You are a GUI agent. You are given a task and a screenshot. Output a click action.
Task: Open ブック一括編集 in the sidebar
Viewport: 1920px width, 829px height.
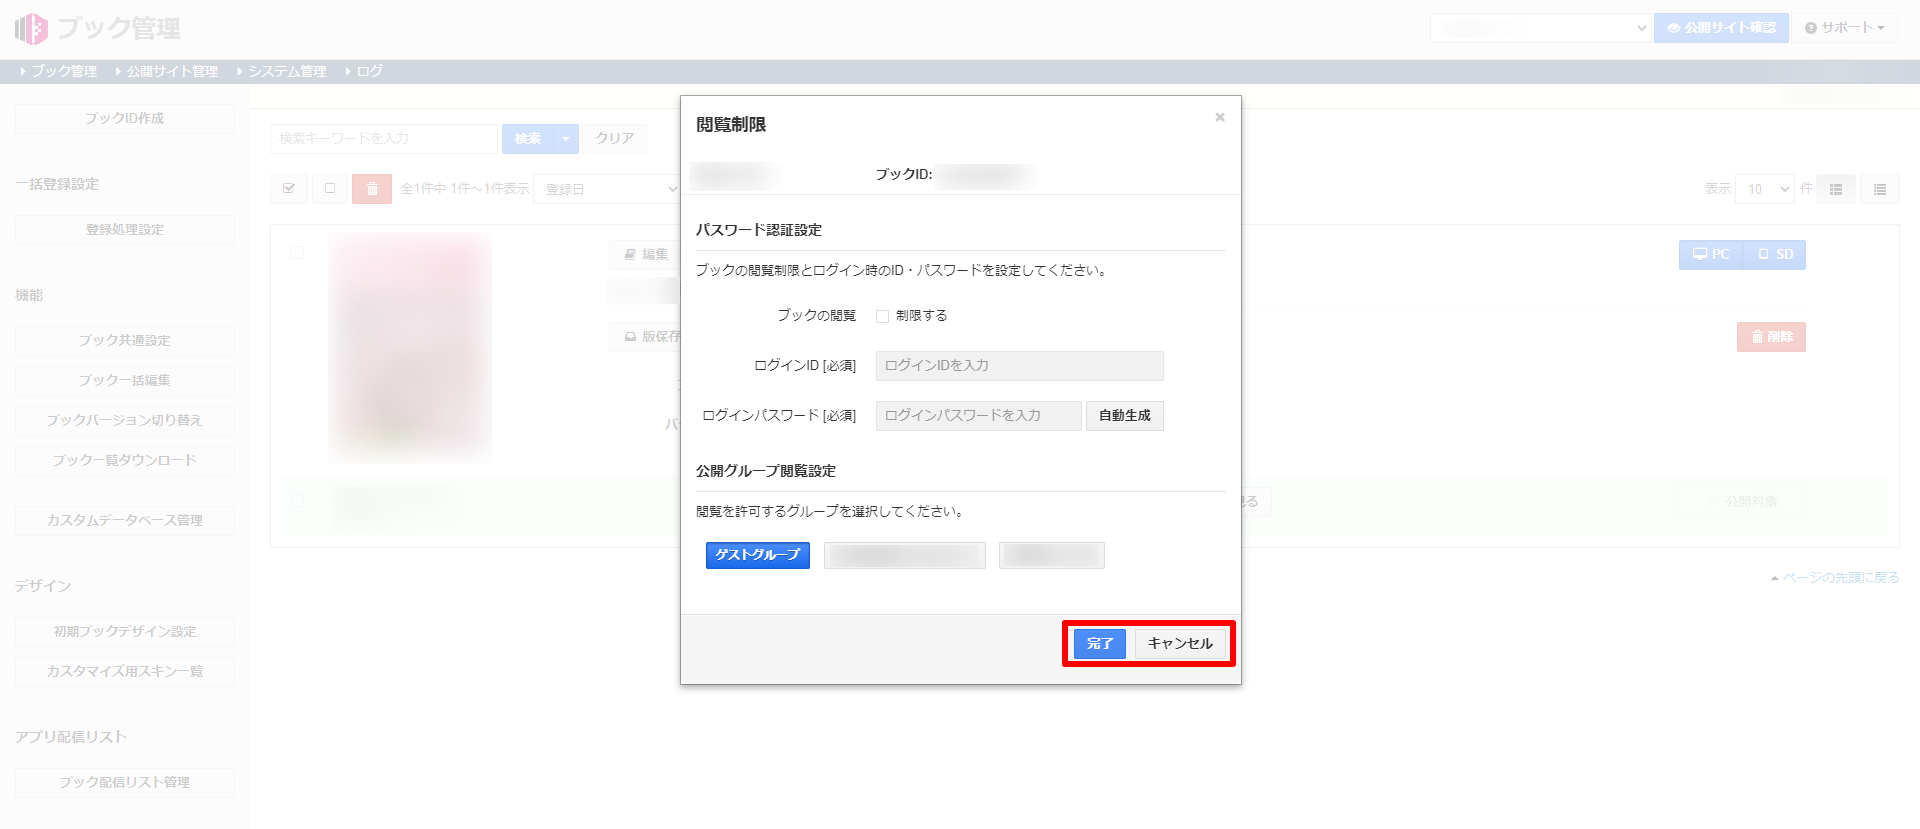pyautogui.click(x=125, y=381)
